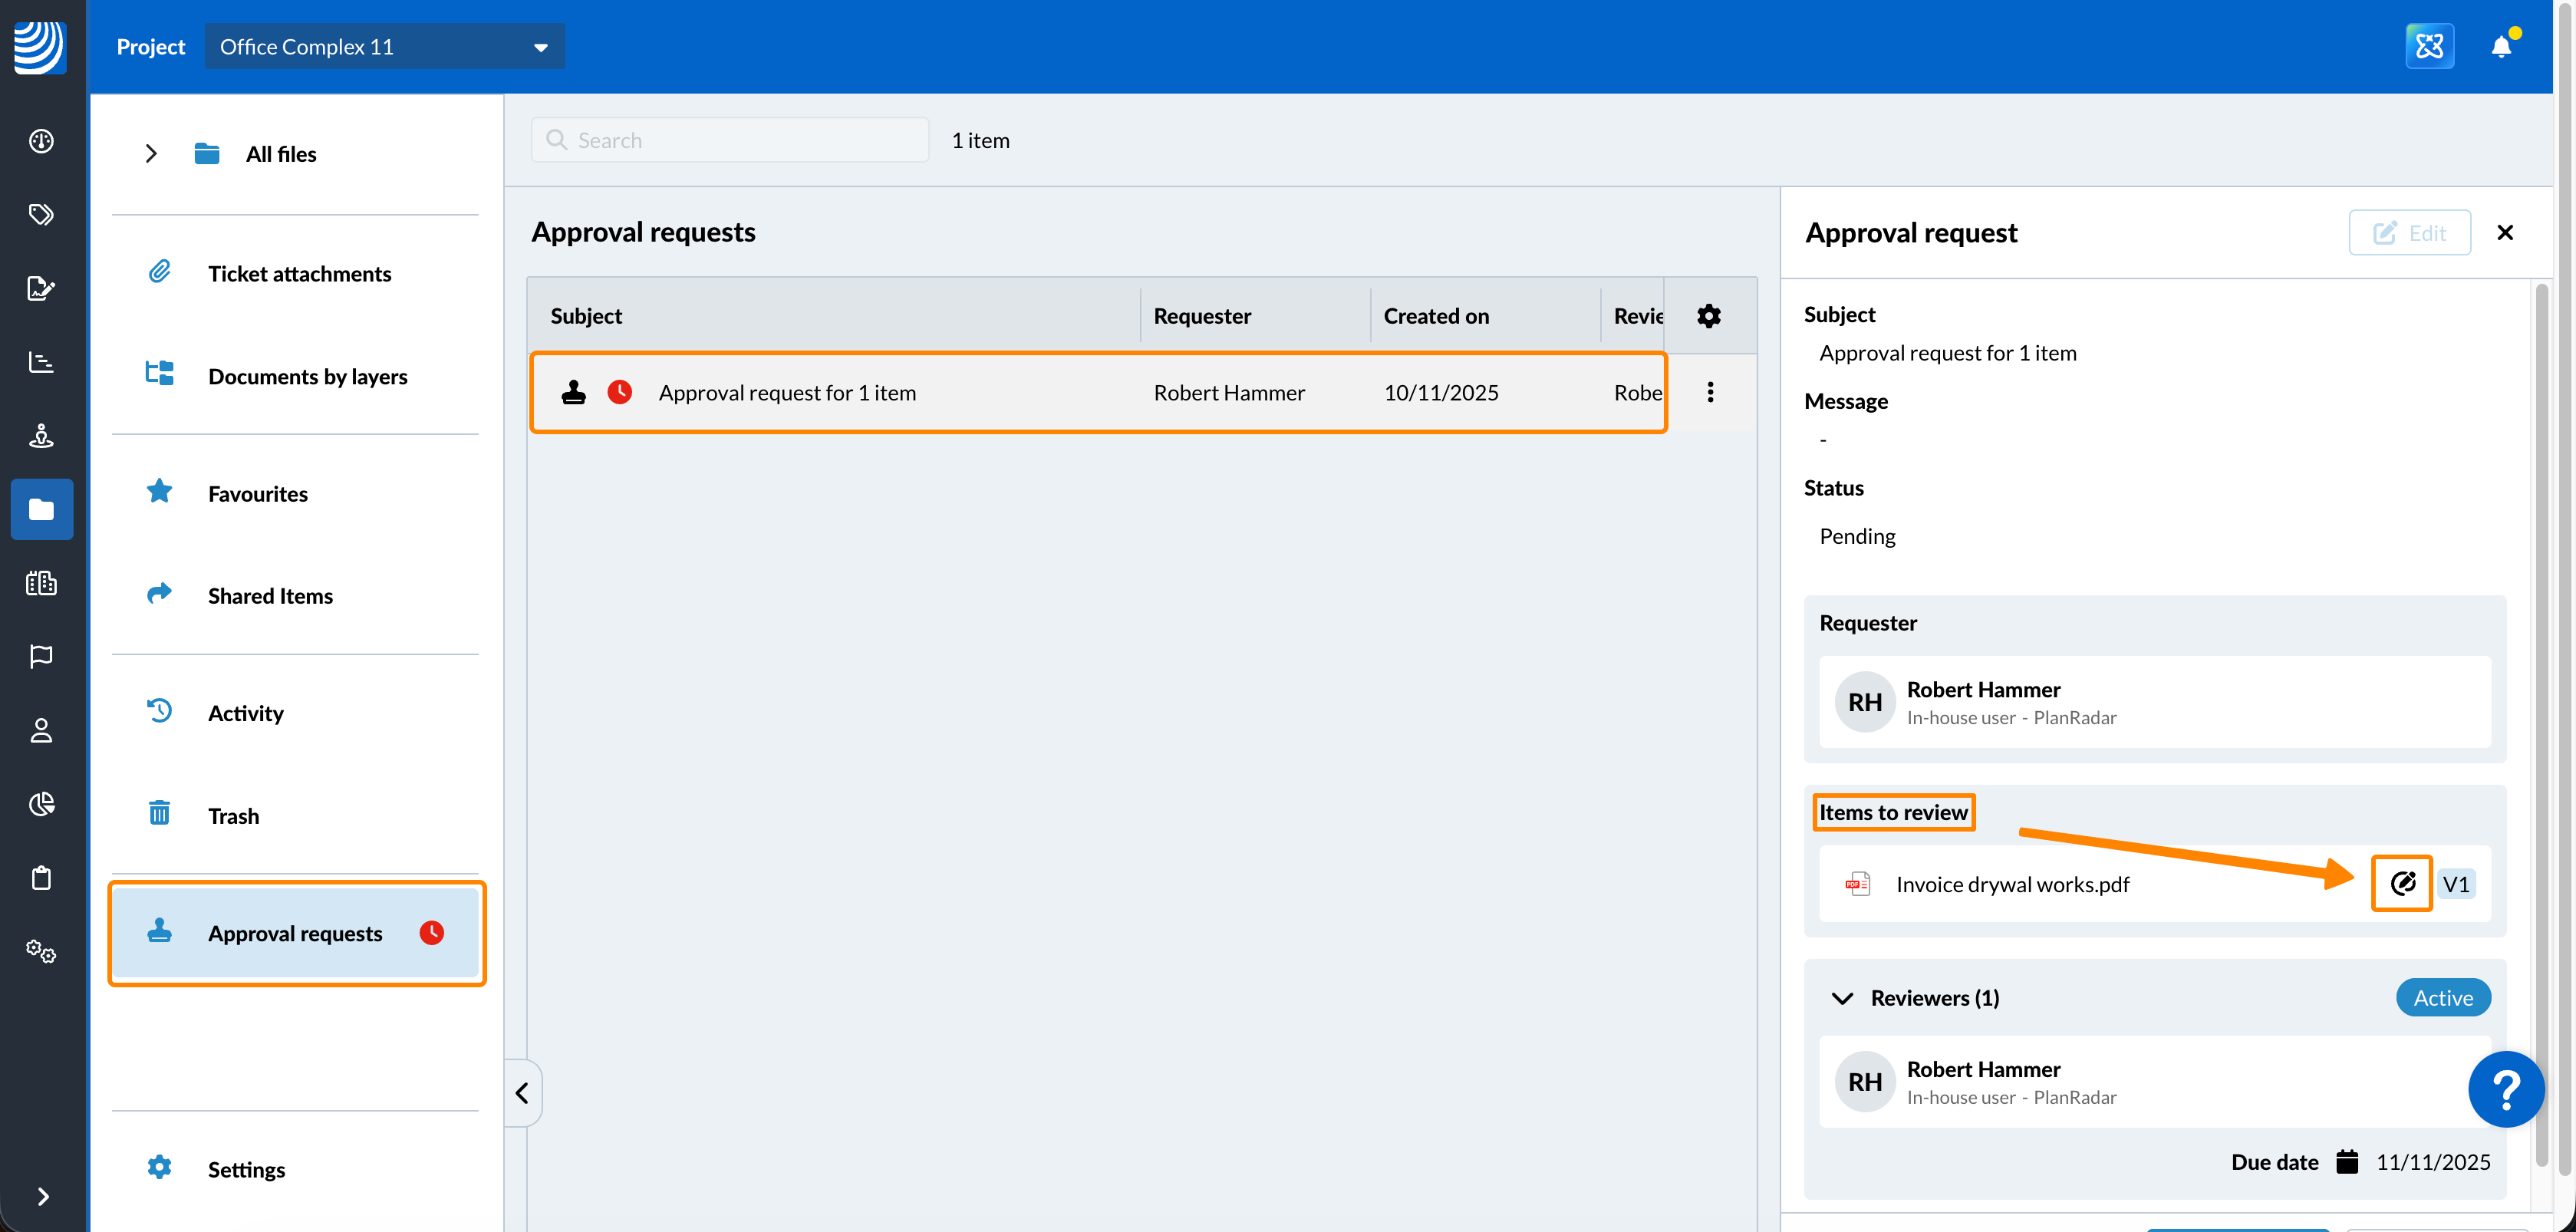This screenshot has width=2576, height=1232.
Task: Open three-dot menu for approval request row
Action: pyautogui.click(x=1710, y=392)
